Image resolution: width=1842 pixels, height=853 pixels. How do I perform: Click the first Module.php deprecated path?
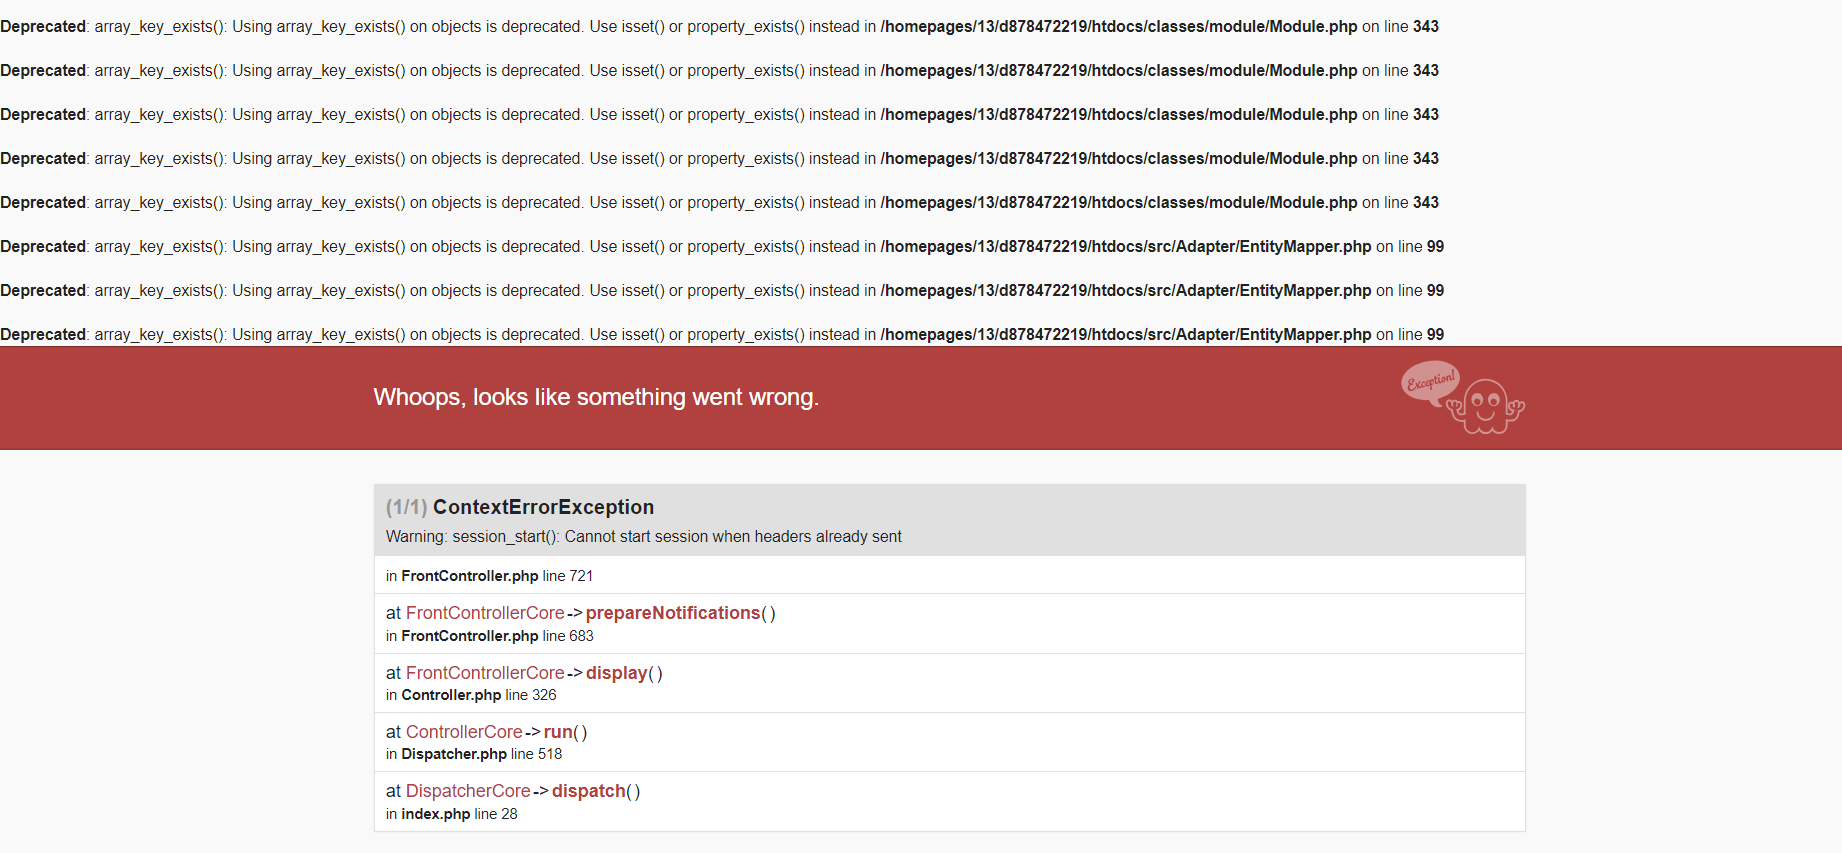[x=1119, y=27]
